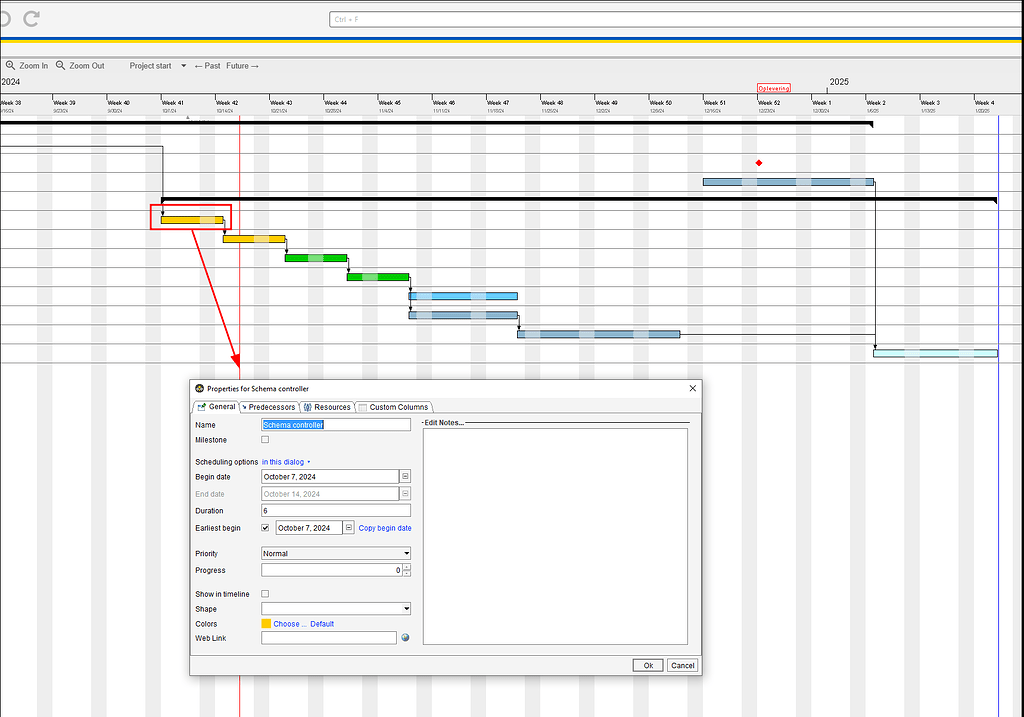Enable the Milestone checkbox
This screenshot has height=717, width=1024.
point(264,439)
